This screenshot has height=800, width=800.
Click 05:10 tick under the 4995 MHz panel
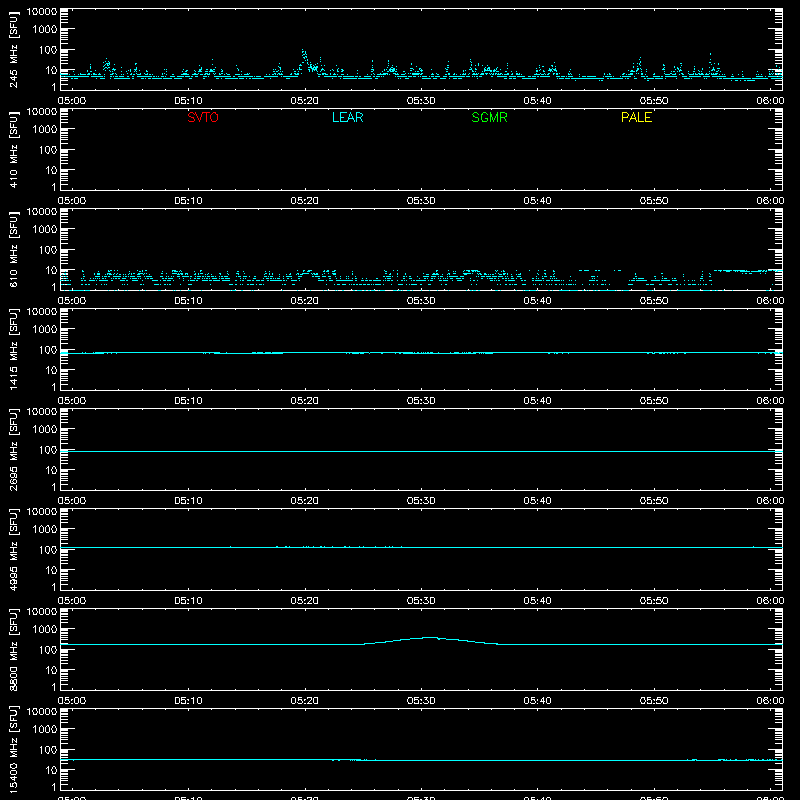point(188,601)
